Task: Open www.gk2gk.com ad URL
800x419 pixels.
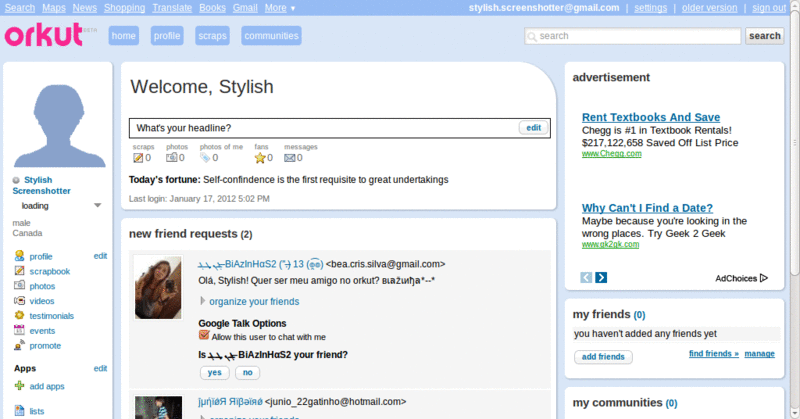Action: (610, 244)
